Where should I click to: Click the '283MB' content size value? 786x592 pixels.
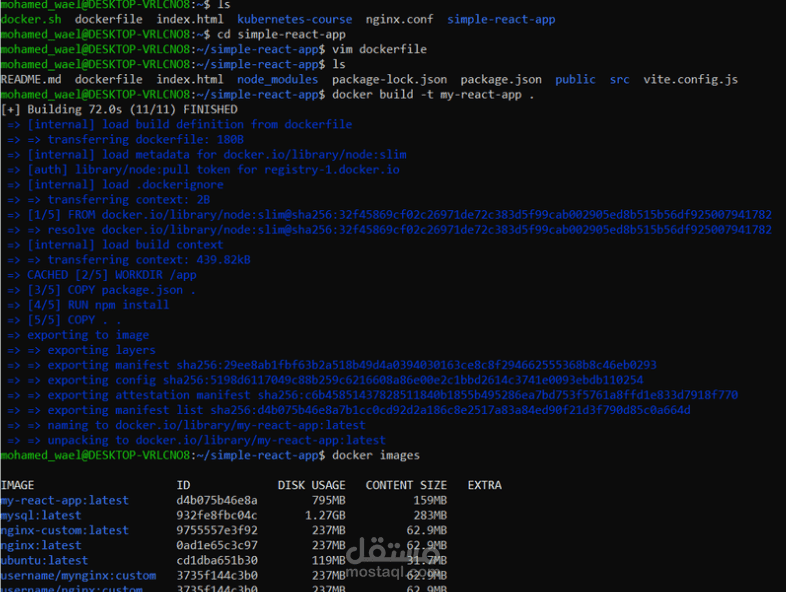click(x=430, y=516)
